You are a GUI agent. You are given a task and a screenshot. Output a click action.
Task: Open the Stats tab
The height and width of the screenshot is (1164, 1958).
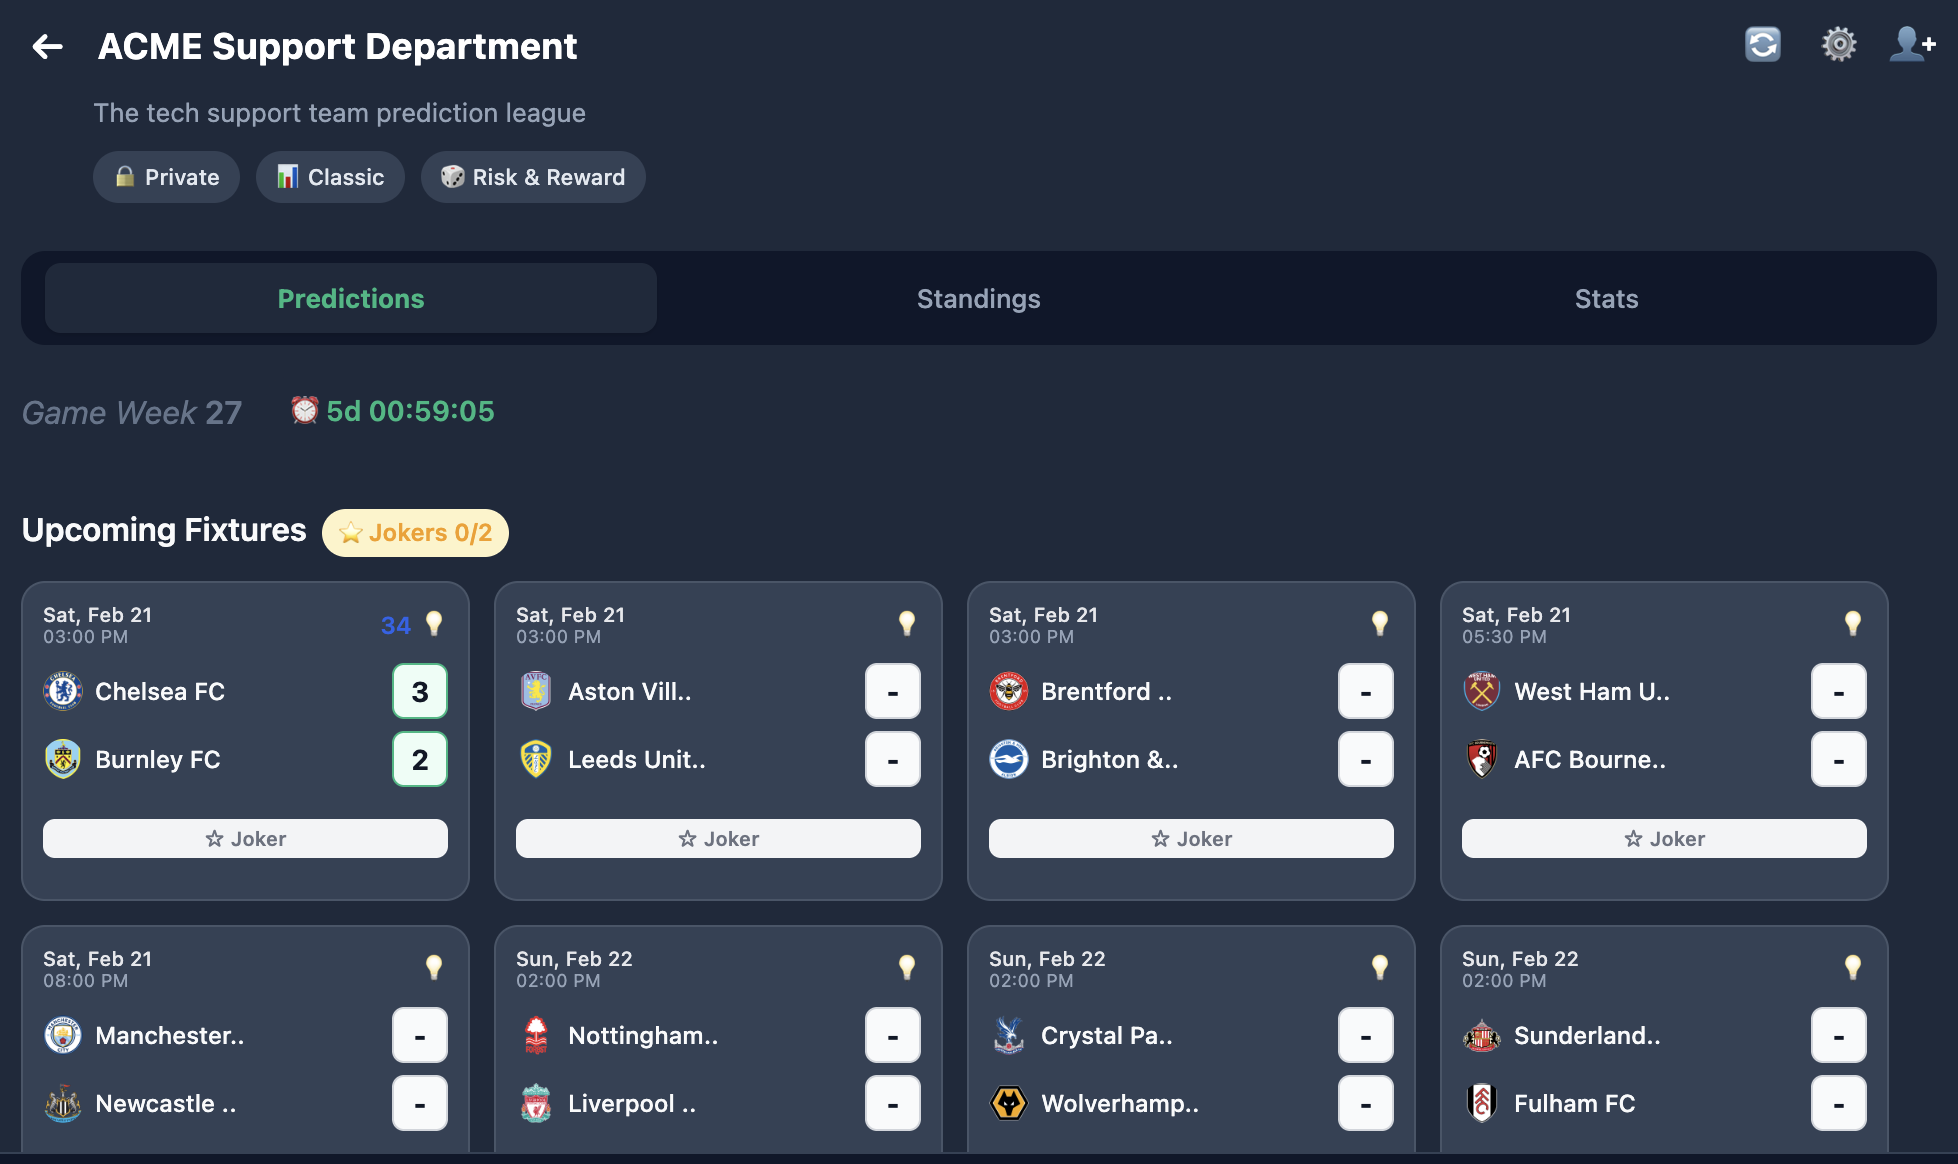point(1606,298)
